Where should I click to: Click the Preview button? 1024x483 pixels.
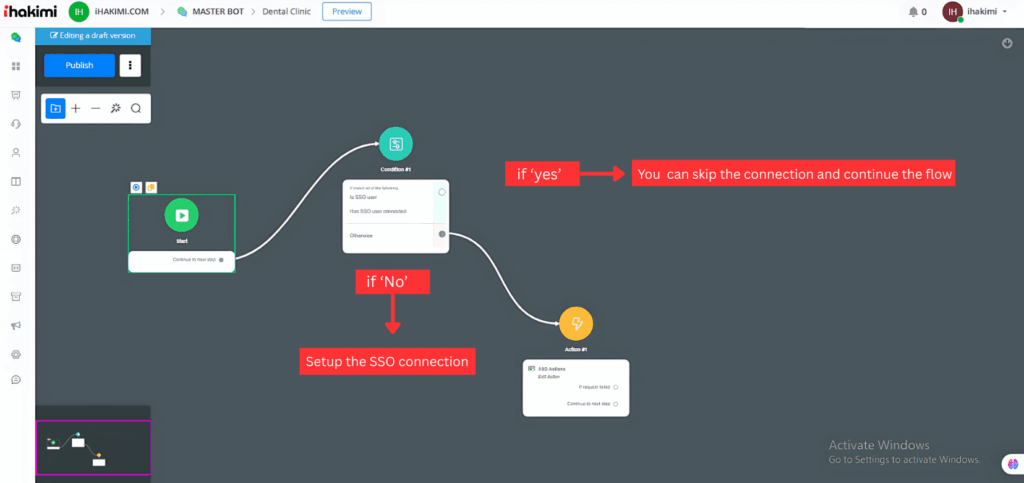click(346, 12)
